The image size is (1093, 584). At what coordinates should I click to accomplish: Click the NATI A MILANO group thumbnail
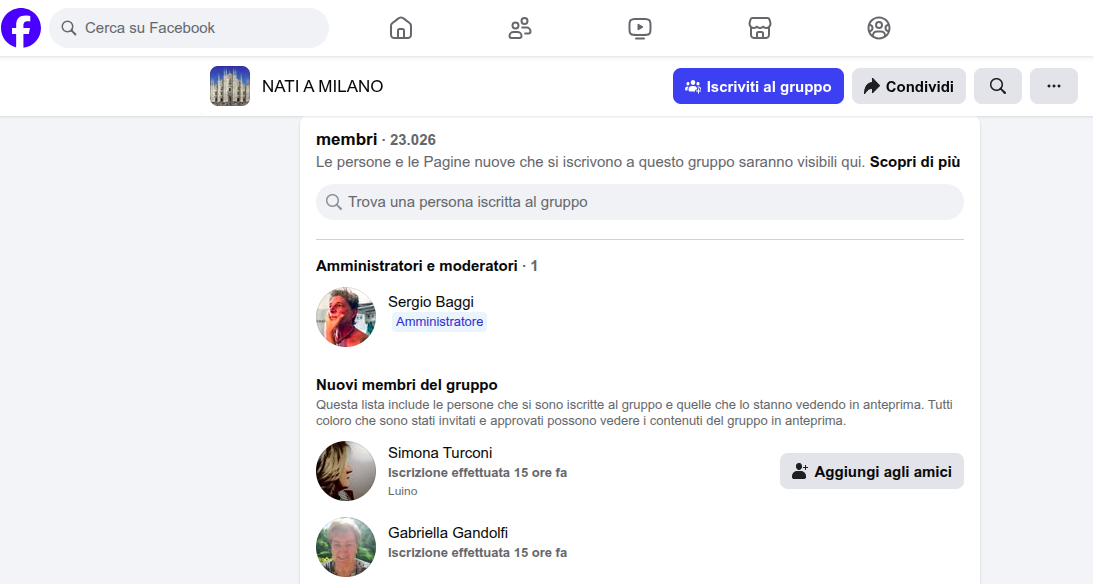click(230, 86)
